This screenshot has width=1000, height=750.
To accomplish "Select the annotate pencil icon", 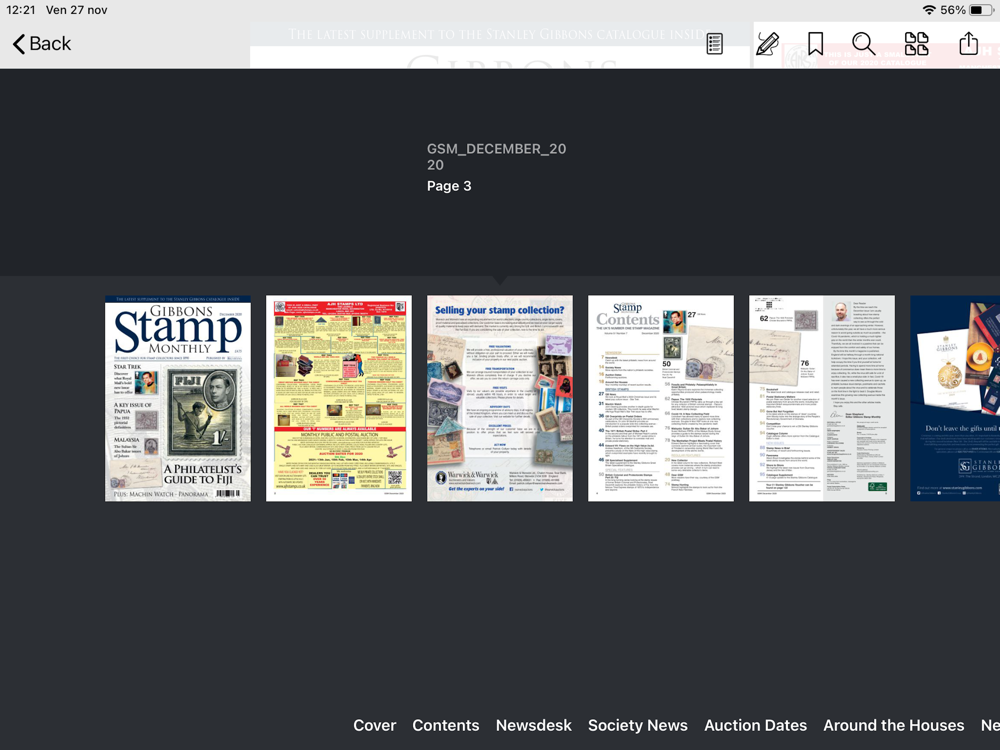I will coord(767,43).
